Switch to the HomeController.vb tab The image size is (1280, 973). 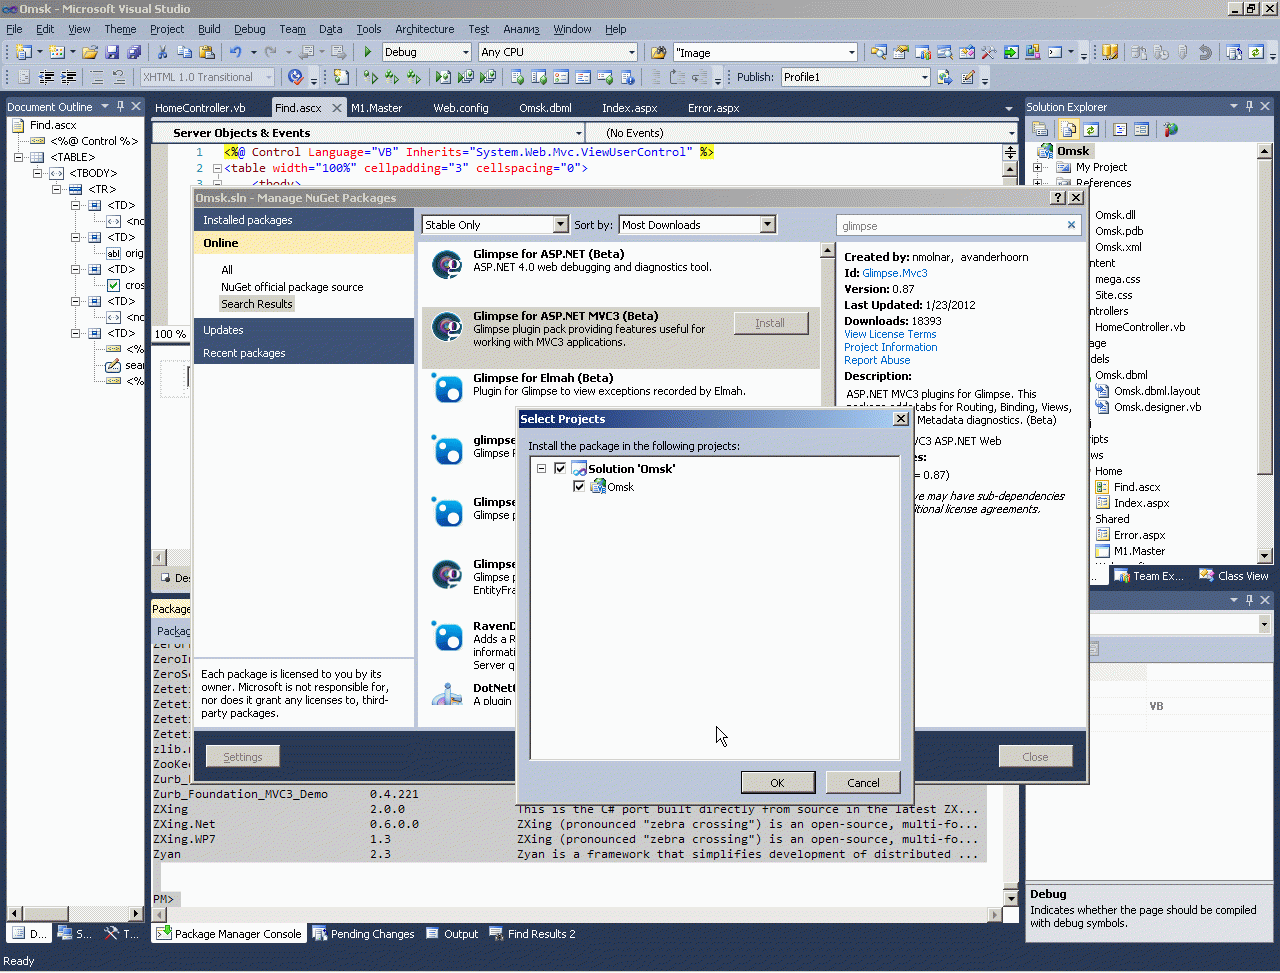(x=200, y=108)
